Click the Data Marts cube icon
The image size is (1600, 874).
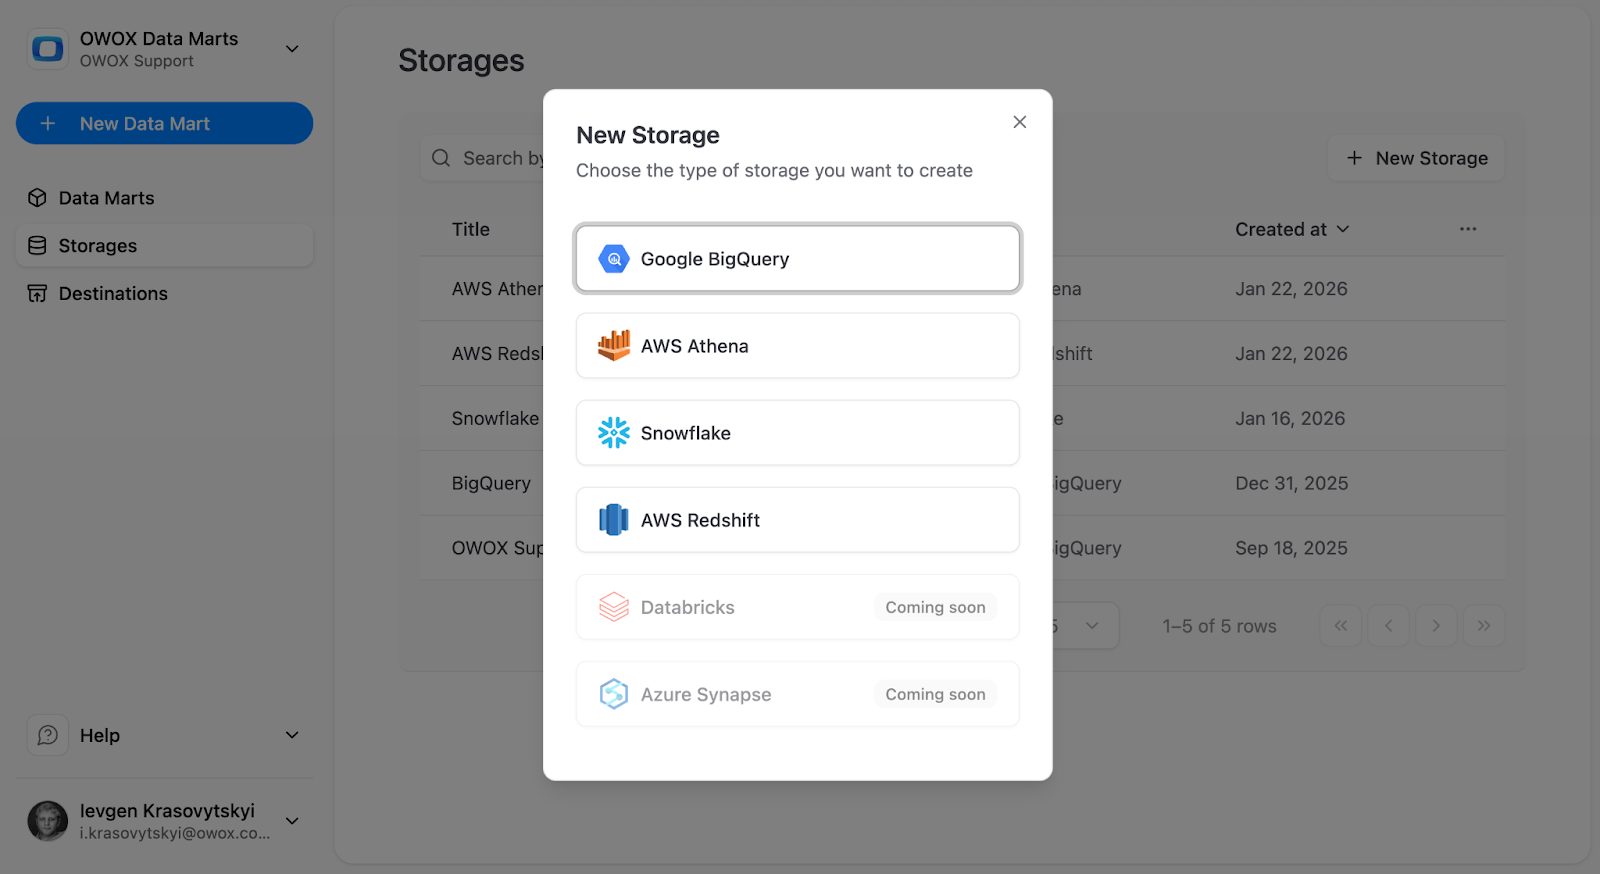click(x=36, y=197)
